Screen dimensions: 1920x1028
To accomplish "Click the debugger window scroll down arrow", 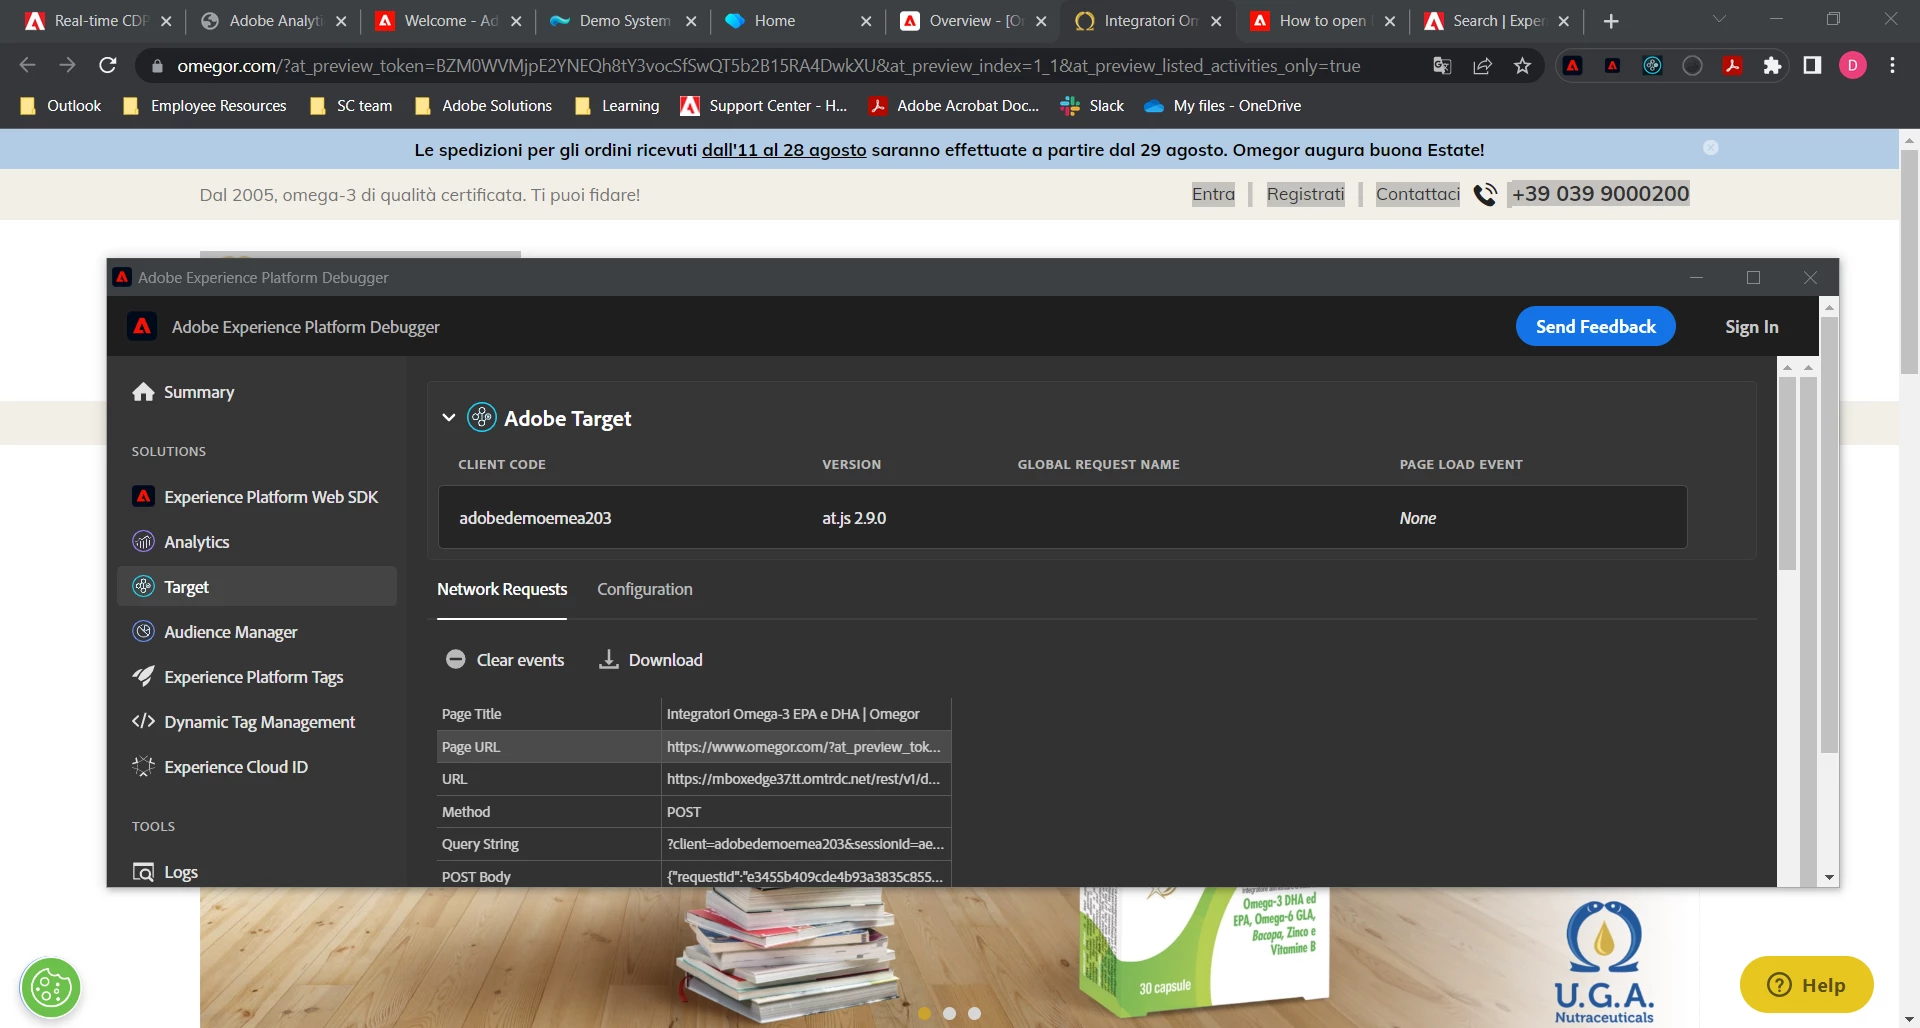I will tap(1829, 877).
